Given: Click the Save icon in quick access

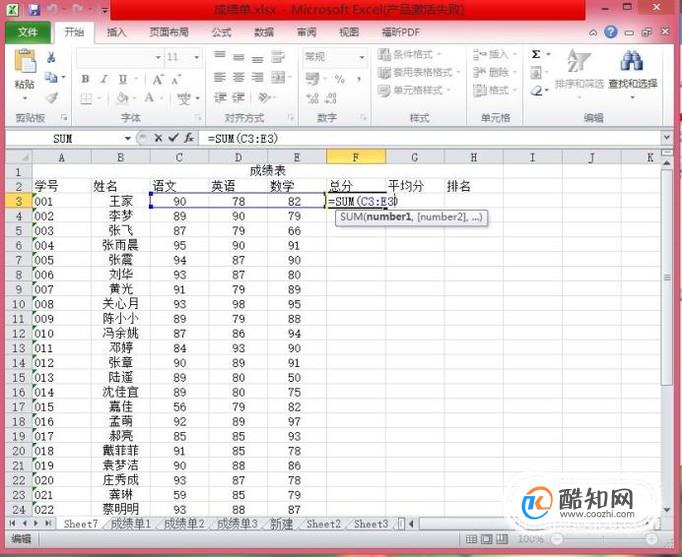Looking at the screenshot, I should pos(34,9).
